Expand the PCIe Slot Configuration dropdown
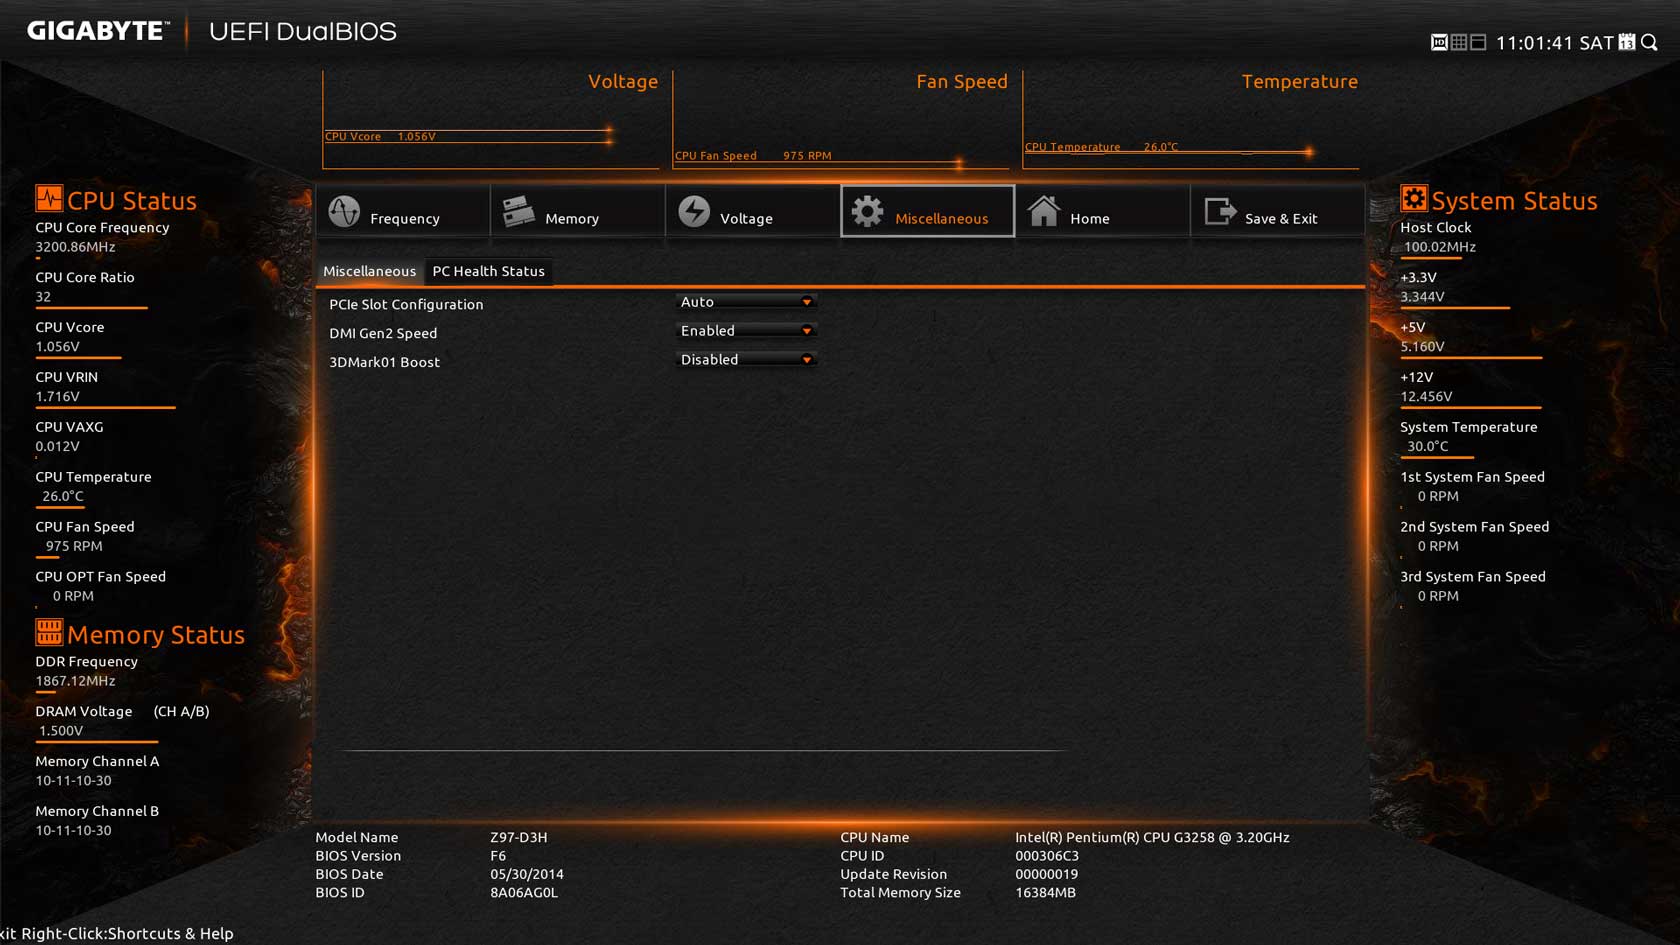Image resolution: width=1680 pixels, height=945 pixels. coord(746,302)
